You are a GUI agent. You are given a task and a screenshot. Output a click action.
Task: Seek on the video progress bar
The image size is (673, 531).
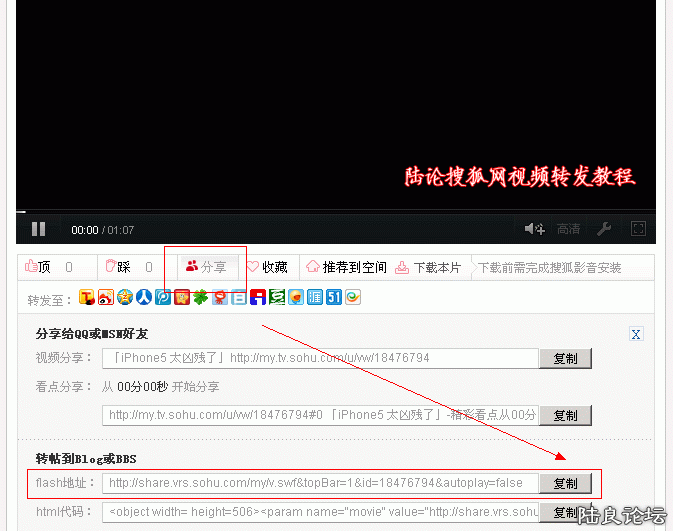click(336, 211)
